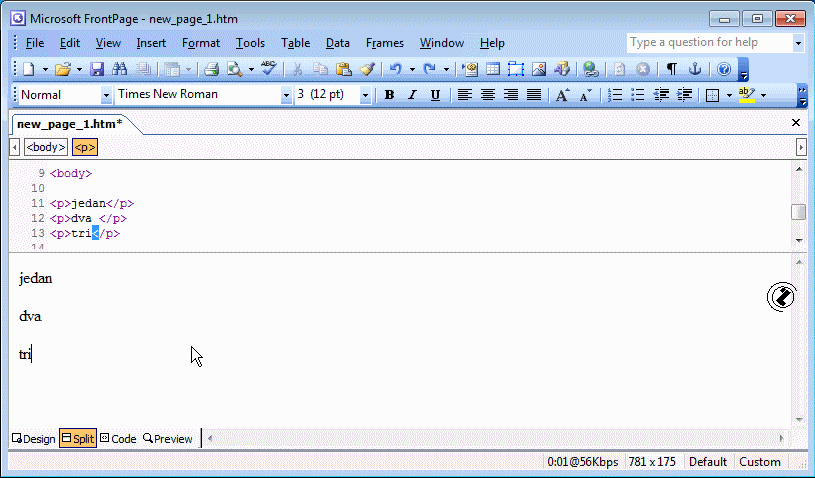
Task: Toggle Show All paragraph marks
Action: [x=671, y=69]
